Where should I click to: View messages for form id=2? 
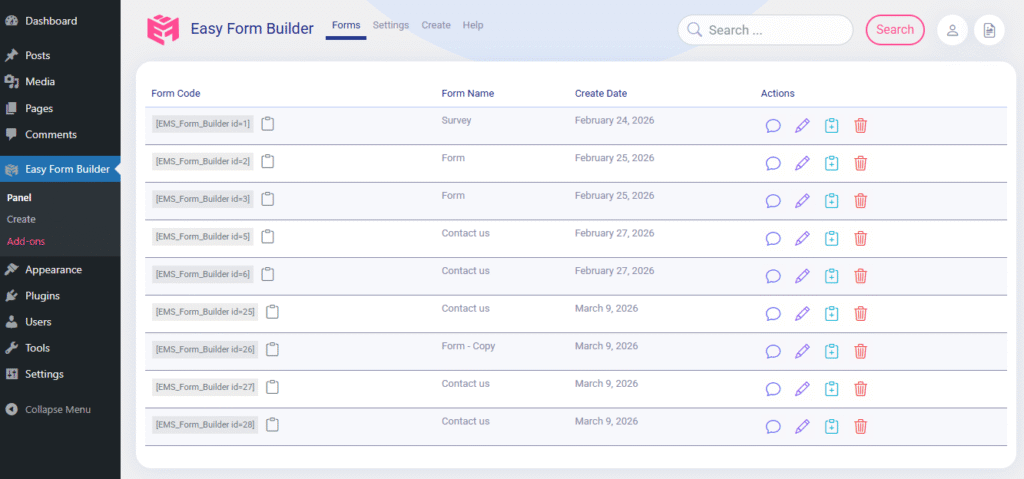click(x=773, y=163)
